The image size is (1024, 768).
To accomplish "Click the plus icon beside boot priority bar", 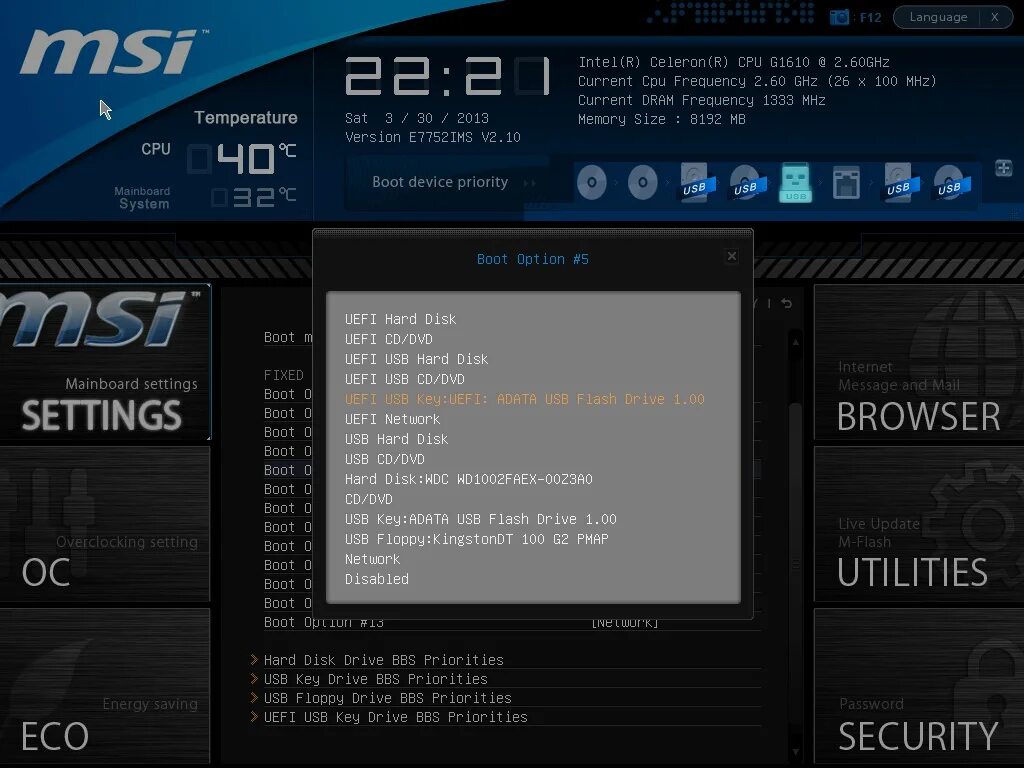I will pyautogui.click(x=1004, y=168).
